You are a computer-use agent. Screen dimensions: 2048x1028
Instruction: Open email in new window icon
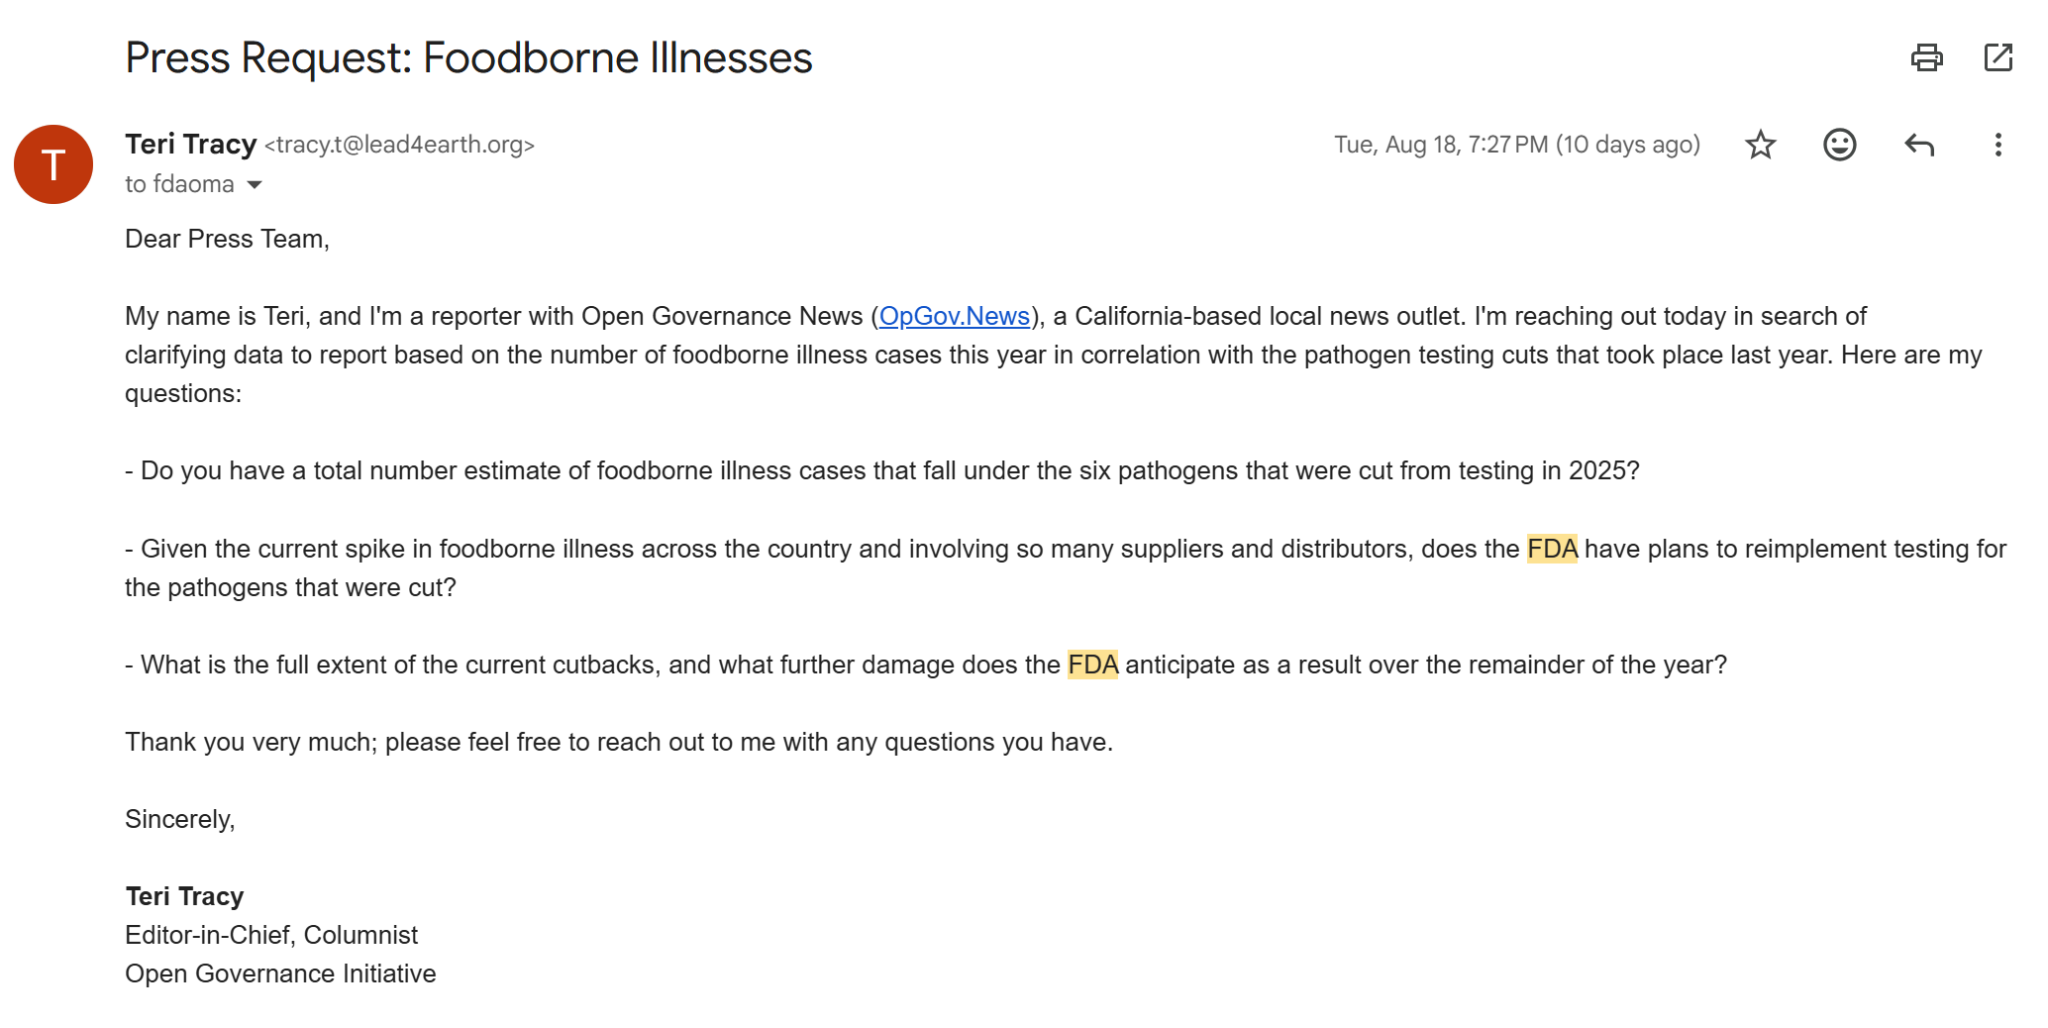(x=1998, y=58)
